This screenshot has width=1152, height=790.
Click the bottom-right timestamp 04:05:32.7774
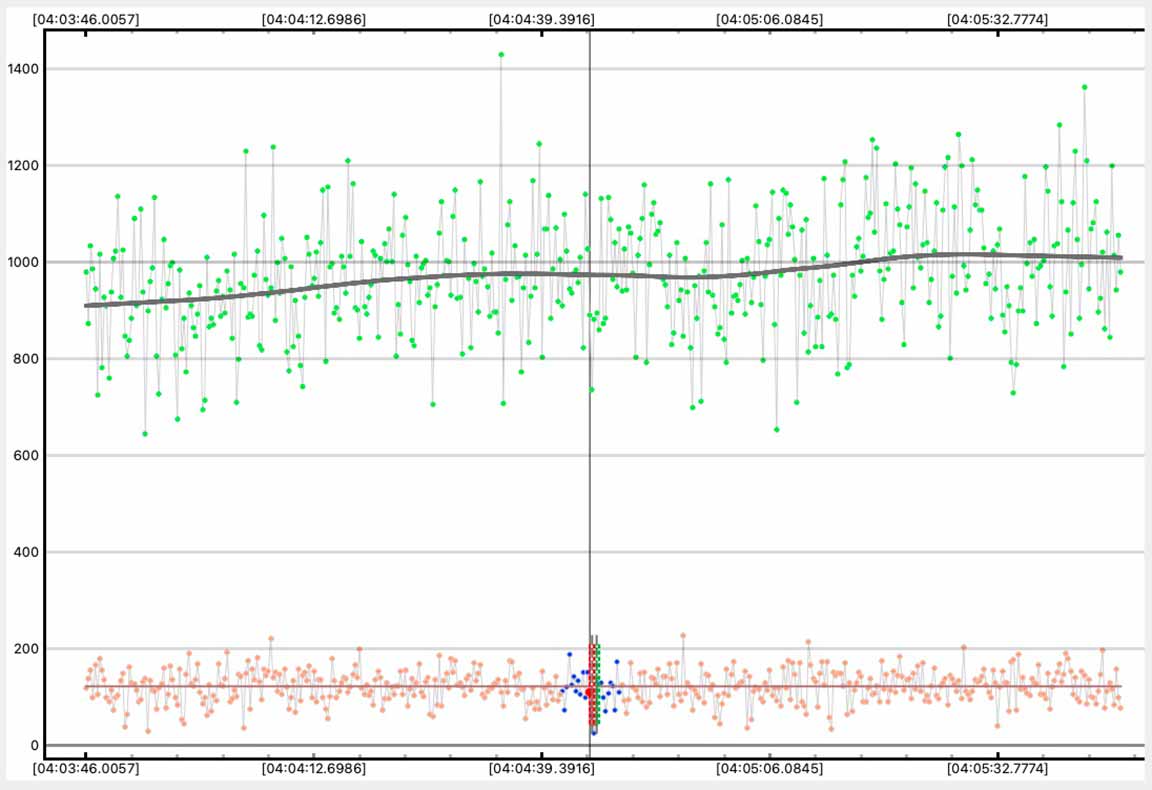[x=997, y=769]
